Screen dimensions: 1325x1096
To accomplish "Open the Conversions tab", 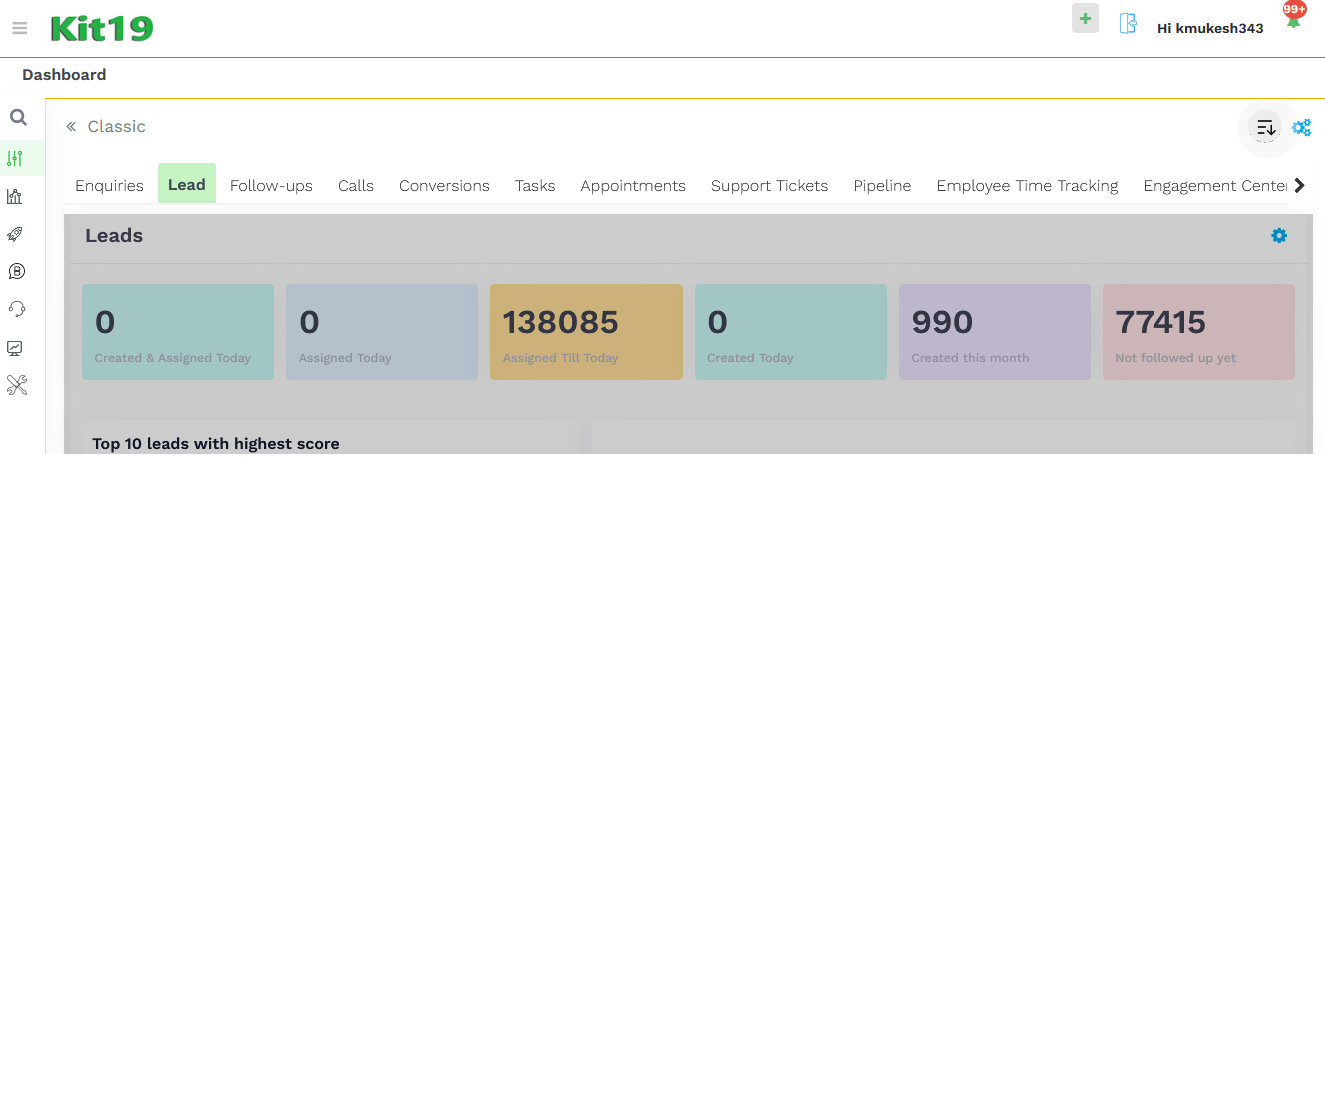I will [x=444, y=185].
